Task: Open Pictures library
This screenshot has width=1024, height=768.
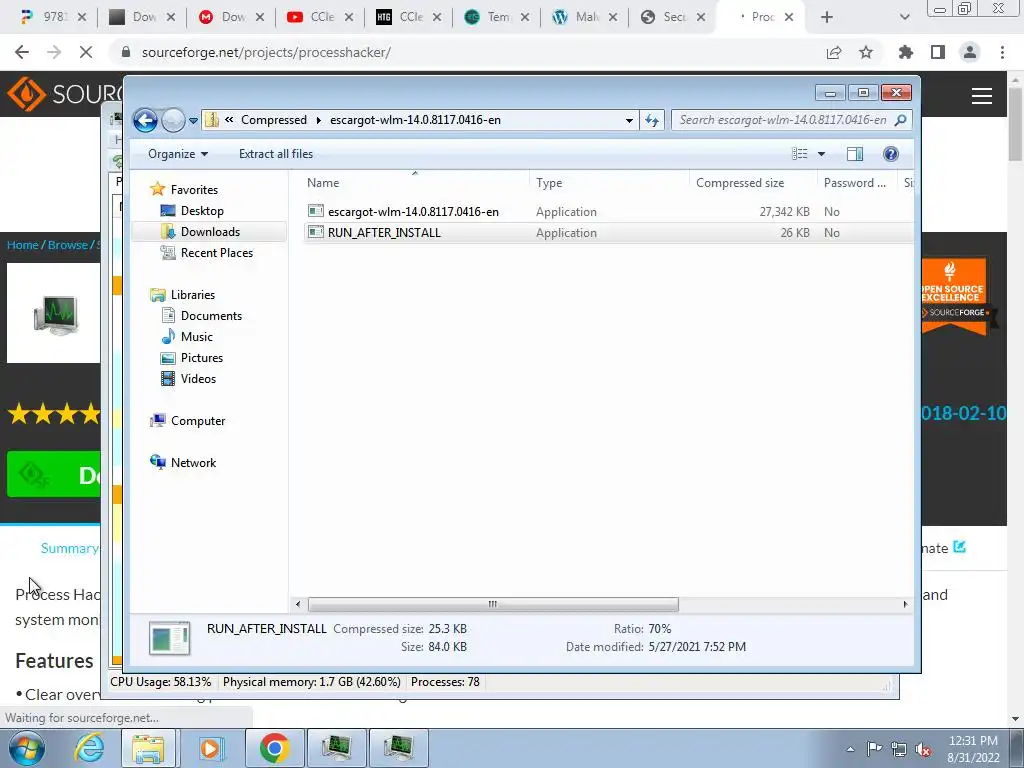Action: [202, 357]
